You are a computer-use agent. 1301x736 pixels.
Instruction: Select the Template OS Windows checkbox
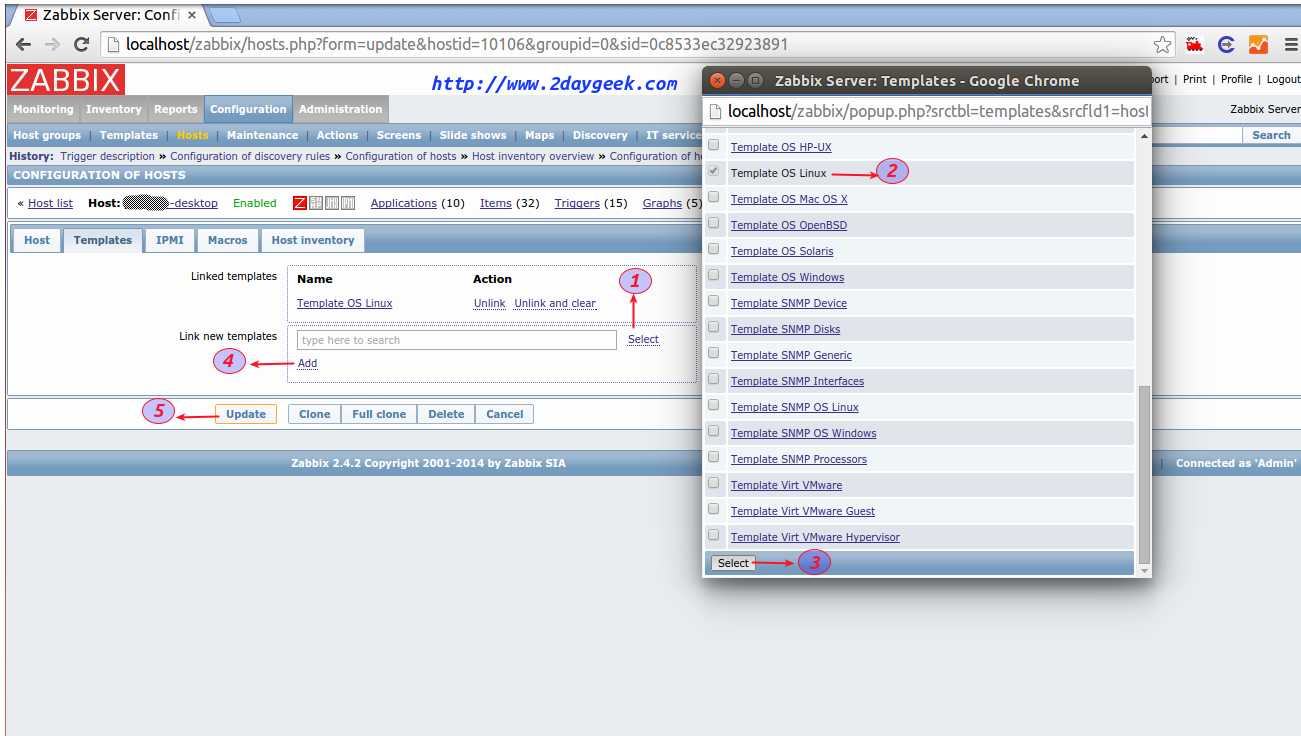[x=714, y=276]
